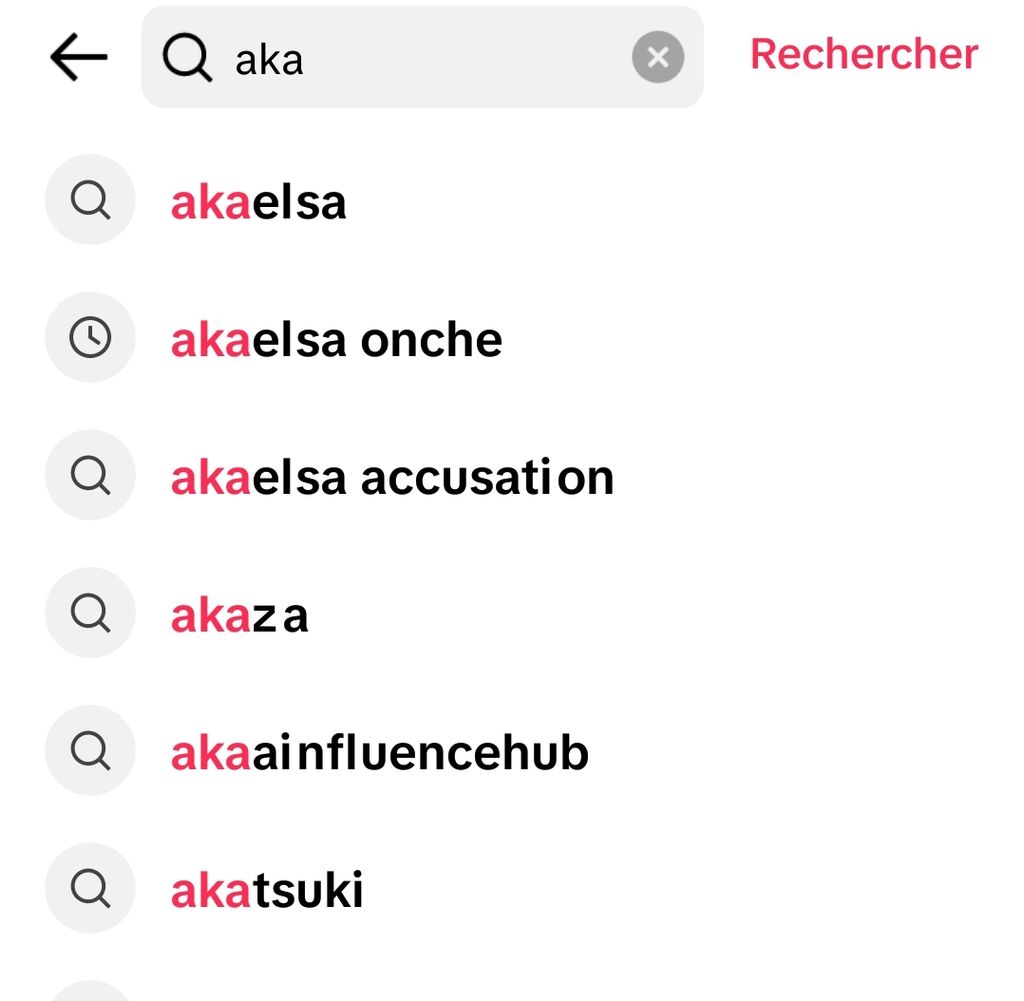The image size is (1024, 1001).
Task: Choose the 'akaelsa accusation' suggestion
Action: [392, 478]
